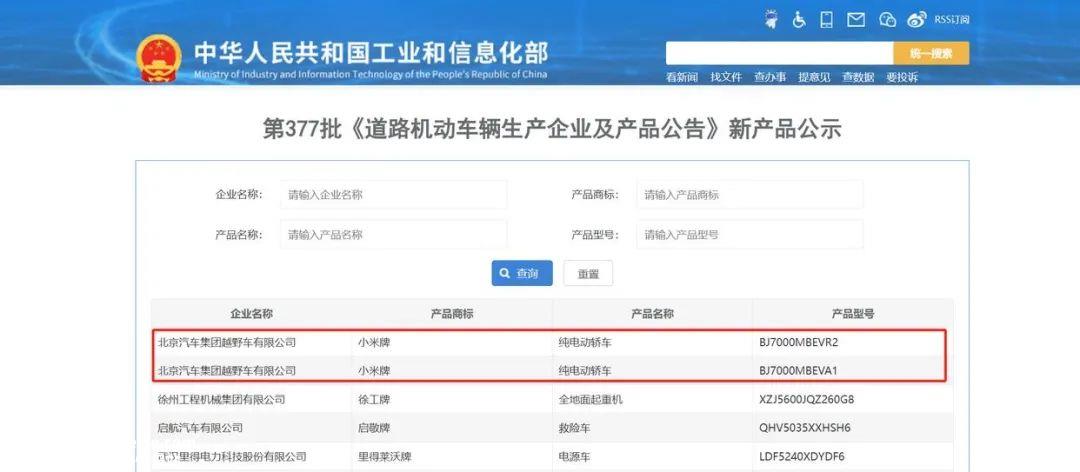1080x472 pixels.
Task: Open the WeChat icon in the header
Action: 887,20
